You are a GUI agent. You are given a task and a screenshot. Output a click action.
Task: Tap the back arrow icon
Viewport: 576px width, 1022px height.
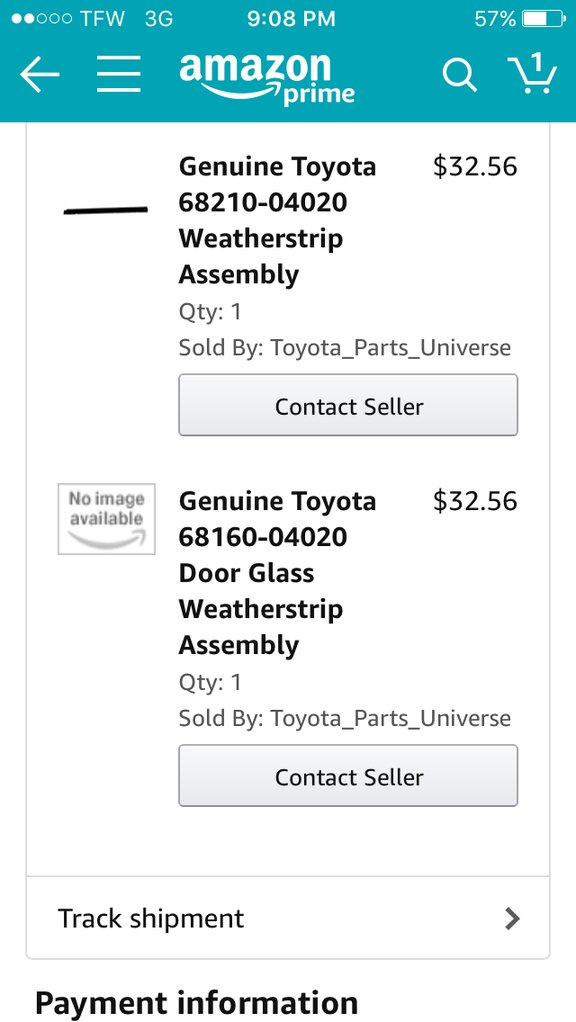click(x=40, y=75)
